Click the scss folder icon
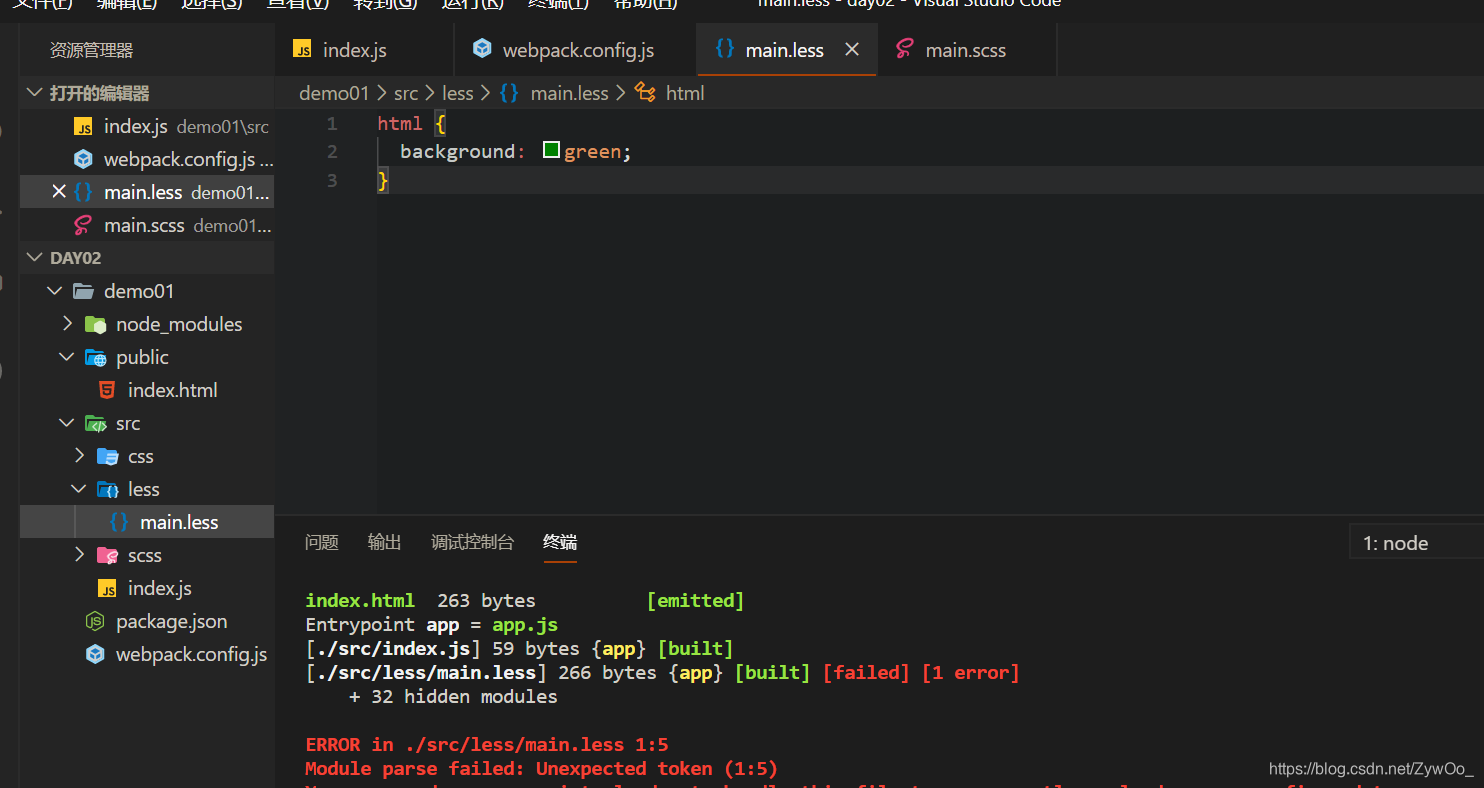The width and height of the screenshot is (1484, 788). pos(107,555)
